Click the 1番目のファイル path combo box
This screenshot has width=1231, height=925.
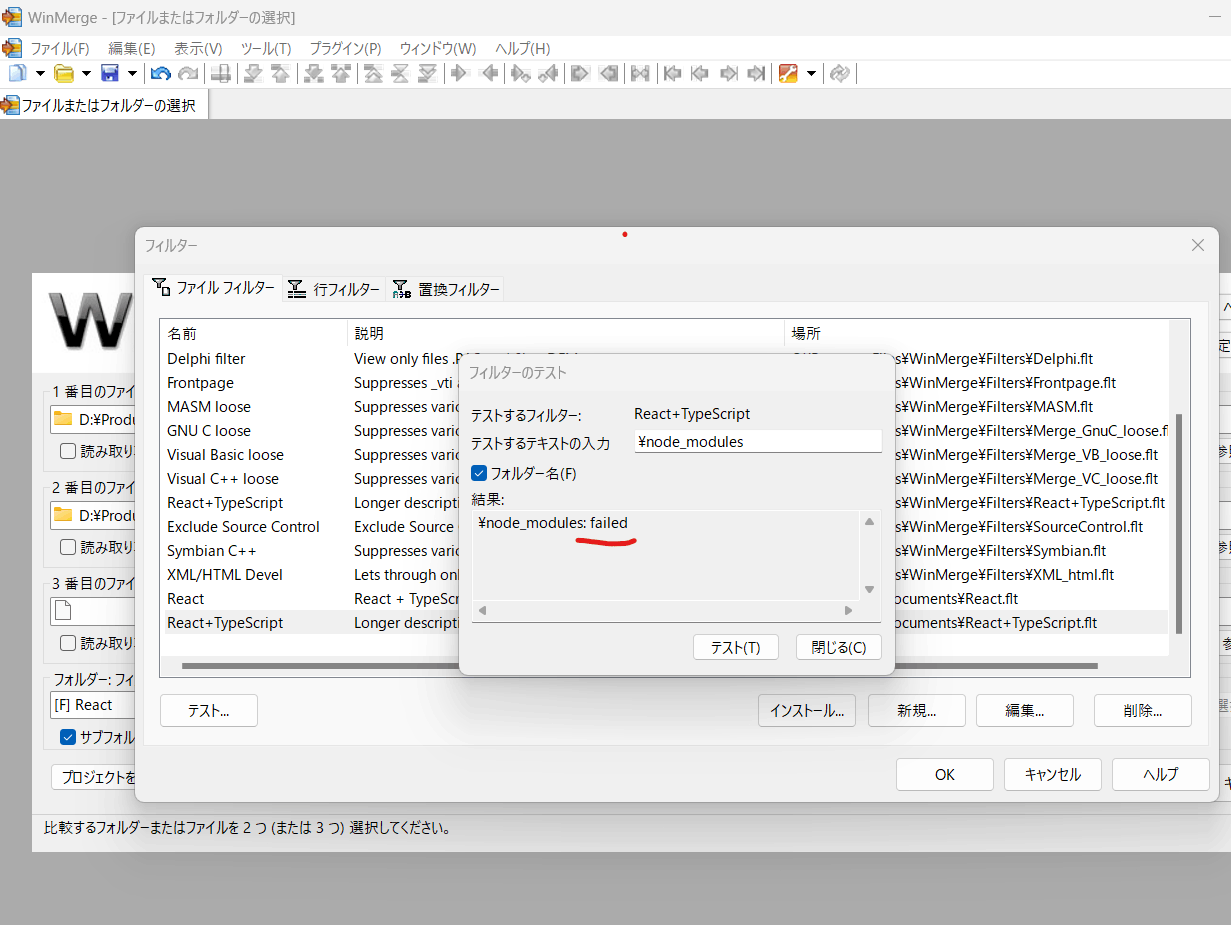(x=93, y=418)
